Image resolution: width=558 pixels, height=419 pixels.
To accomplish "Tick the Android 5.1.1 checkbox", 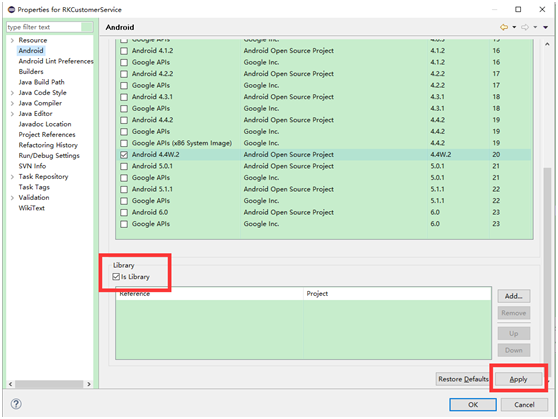I will [x=124, y=189].
